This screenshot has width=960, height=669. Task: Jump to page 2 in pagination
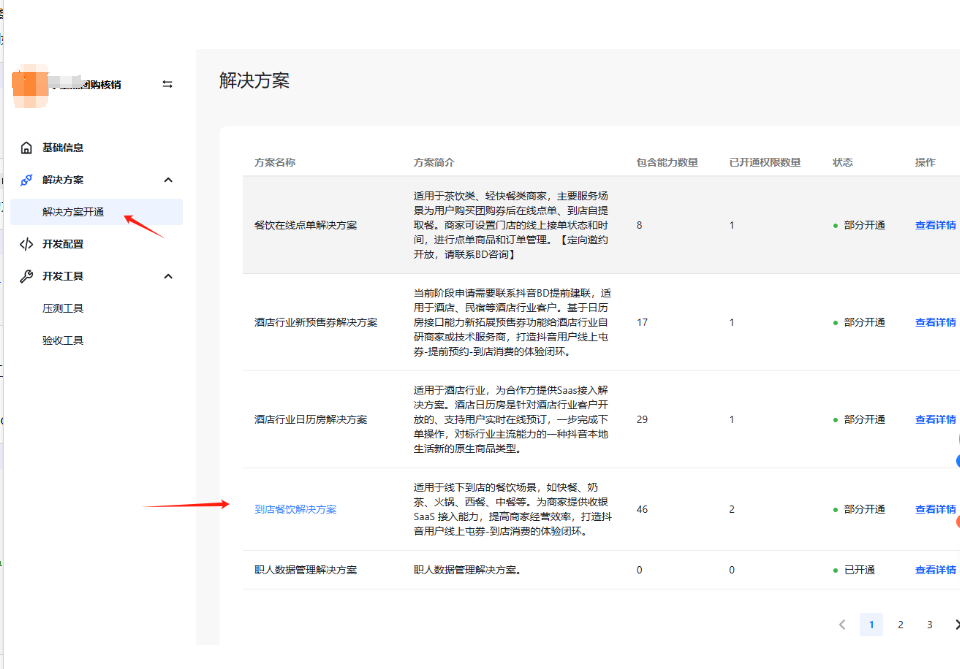click(900, 625)
